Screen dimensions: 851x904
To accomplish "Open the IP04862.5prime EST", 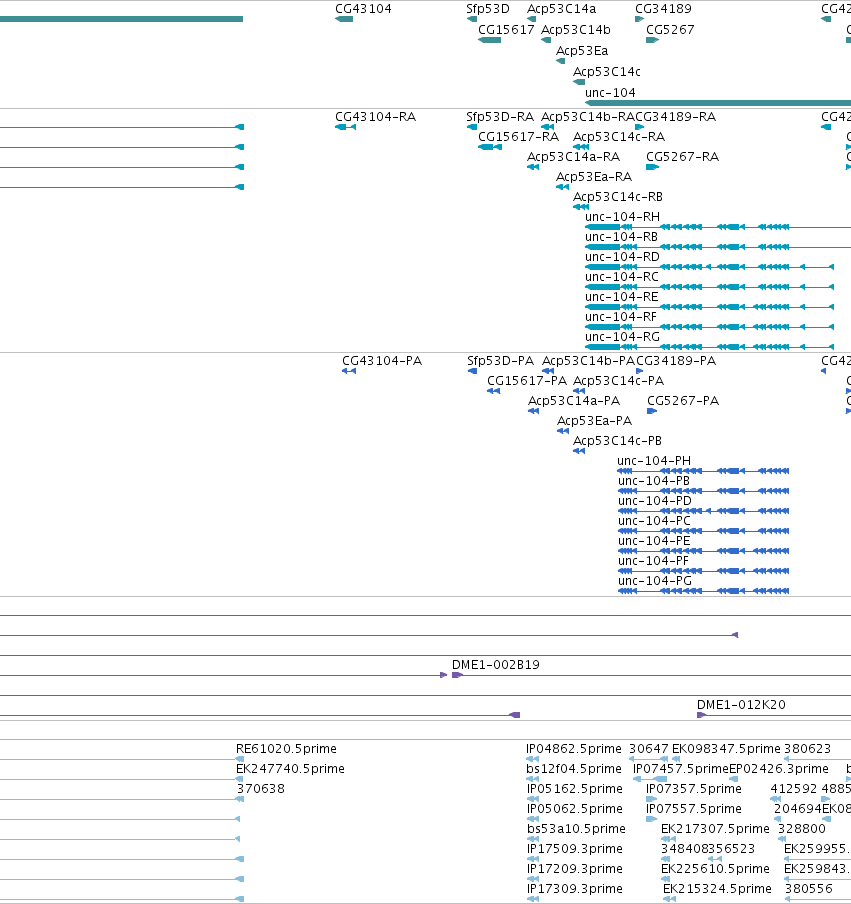I will tap(532, 759).
